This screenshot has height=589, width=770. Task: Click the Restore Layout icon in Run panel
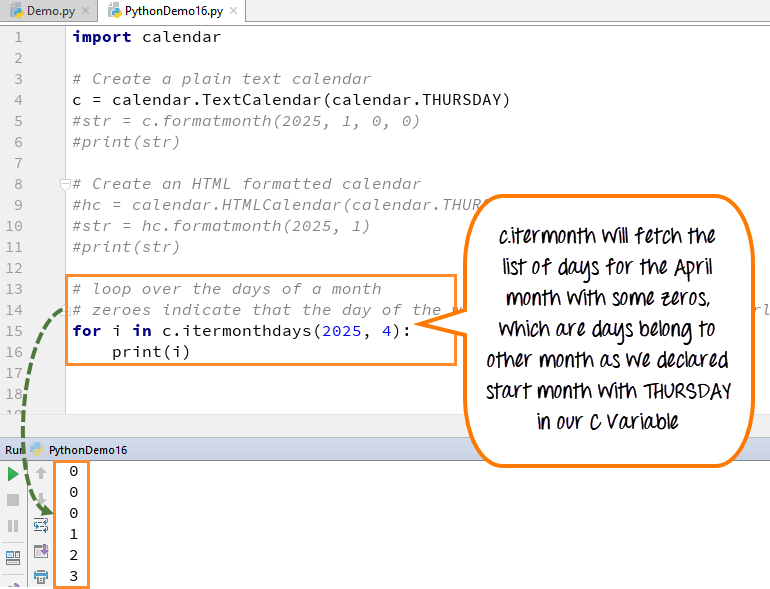coord(13,557)
